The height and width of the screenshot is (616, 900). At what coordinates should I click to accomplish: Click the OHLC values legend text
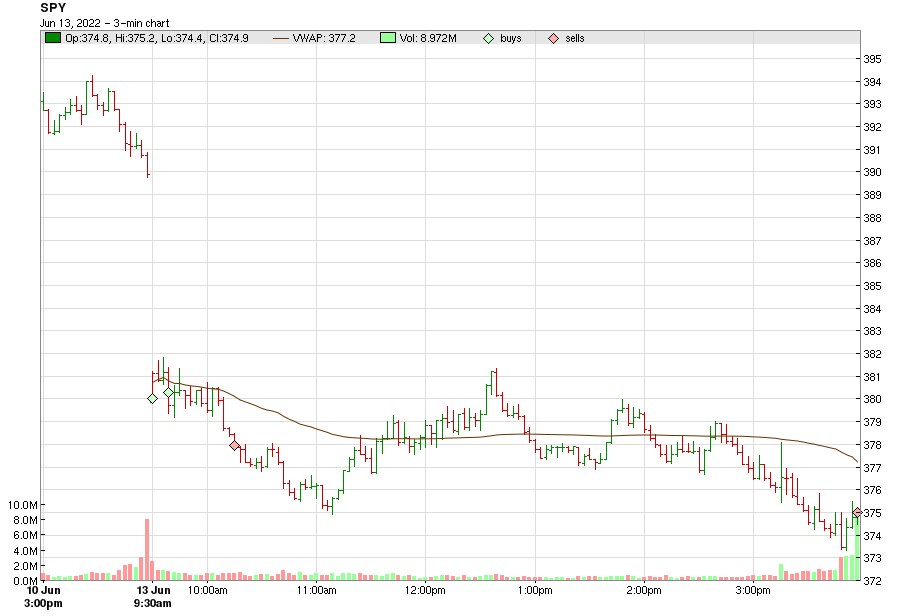[x=157, y=38]
